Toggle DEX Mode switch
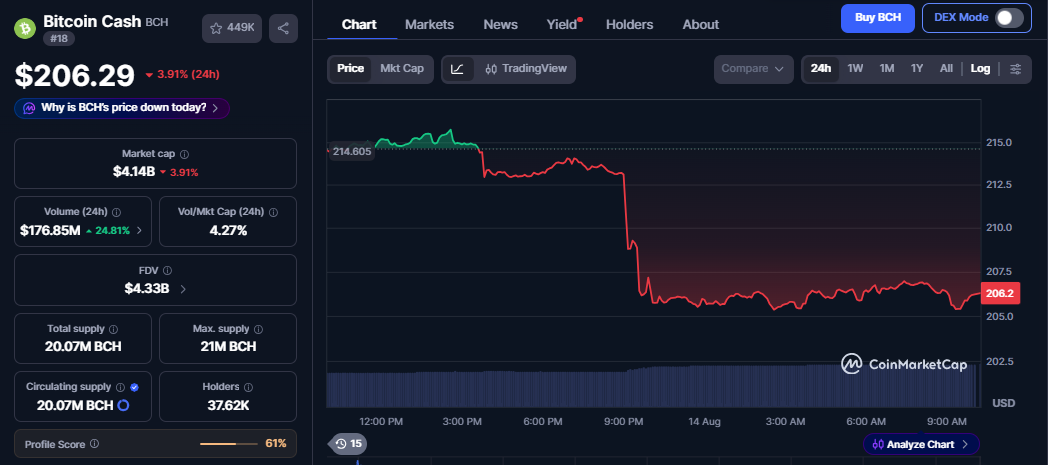This screenshot has height=465, width=1048. (x=1009, y=18)
